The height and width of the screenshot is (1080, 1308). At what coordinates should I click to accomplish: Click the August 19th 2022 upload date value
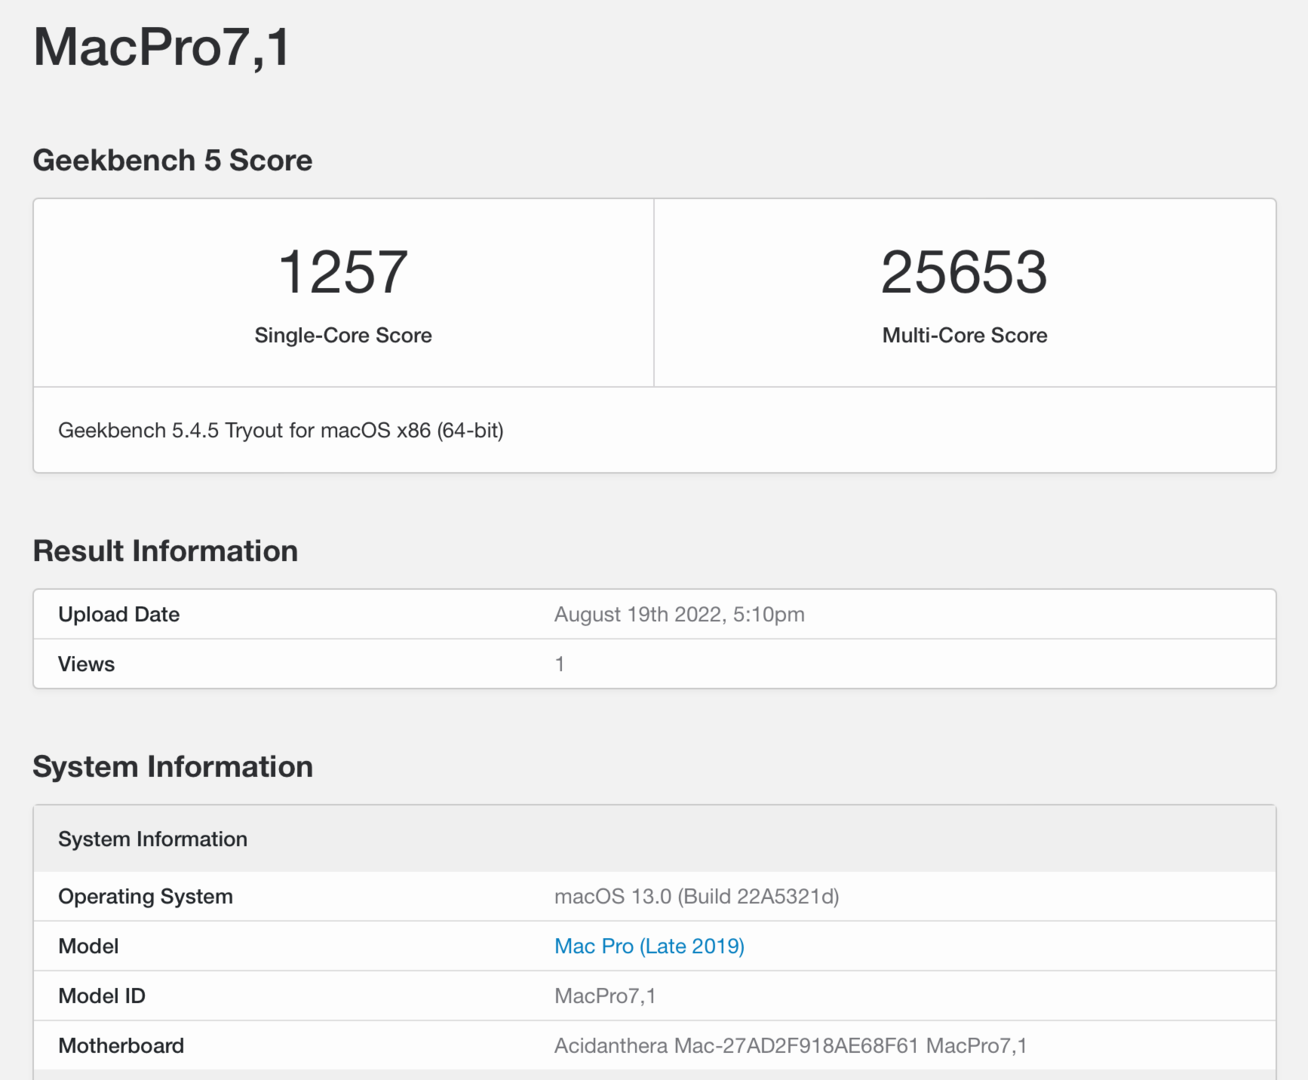click(x=679, y=614)
